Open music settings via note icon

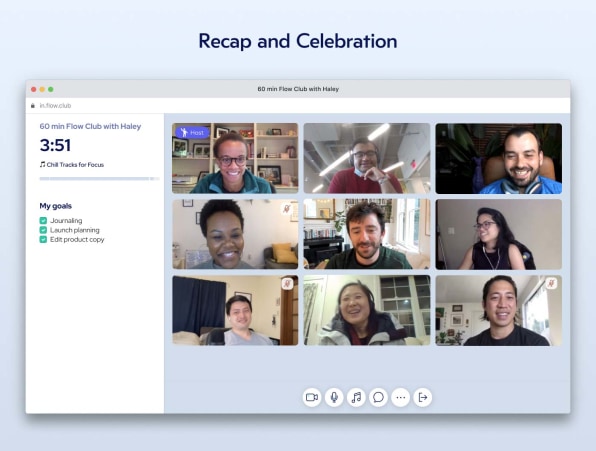pos(356,397)
